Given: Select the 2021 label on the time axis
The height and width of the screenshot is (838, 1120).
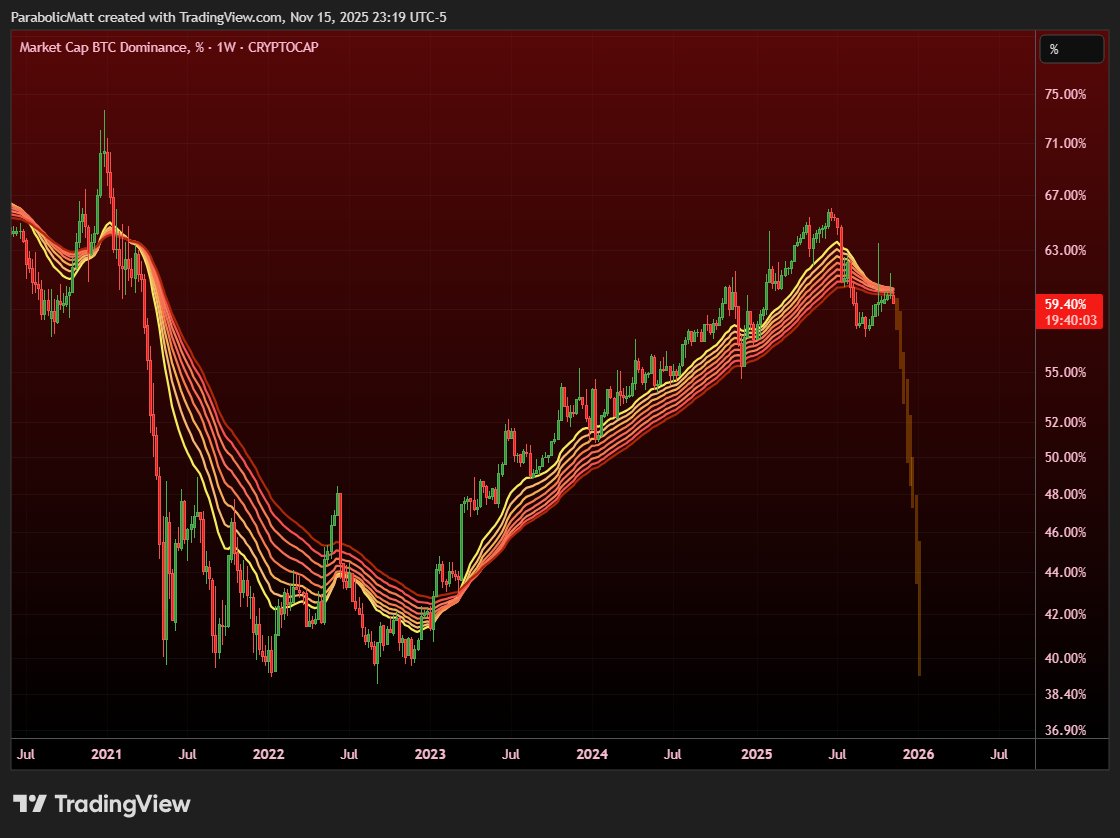Looking at the screenshot, I should point(107,754).
